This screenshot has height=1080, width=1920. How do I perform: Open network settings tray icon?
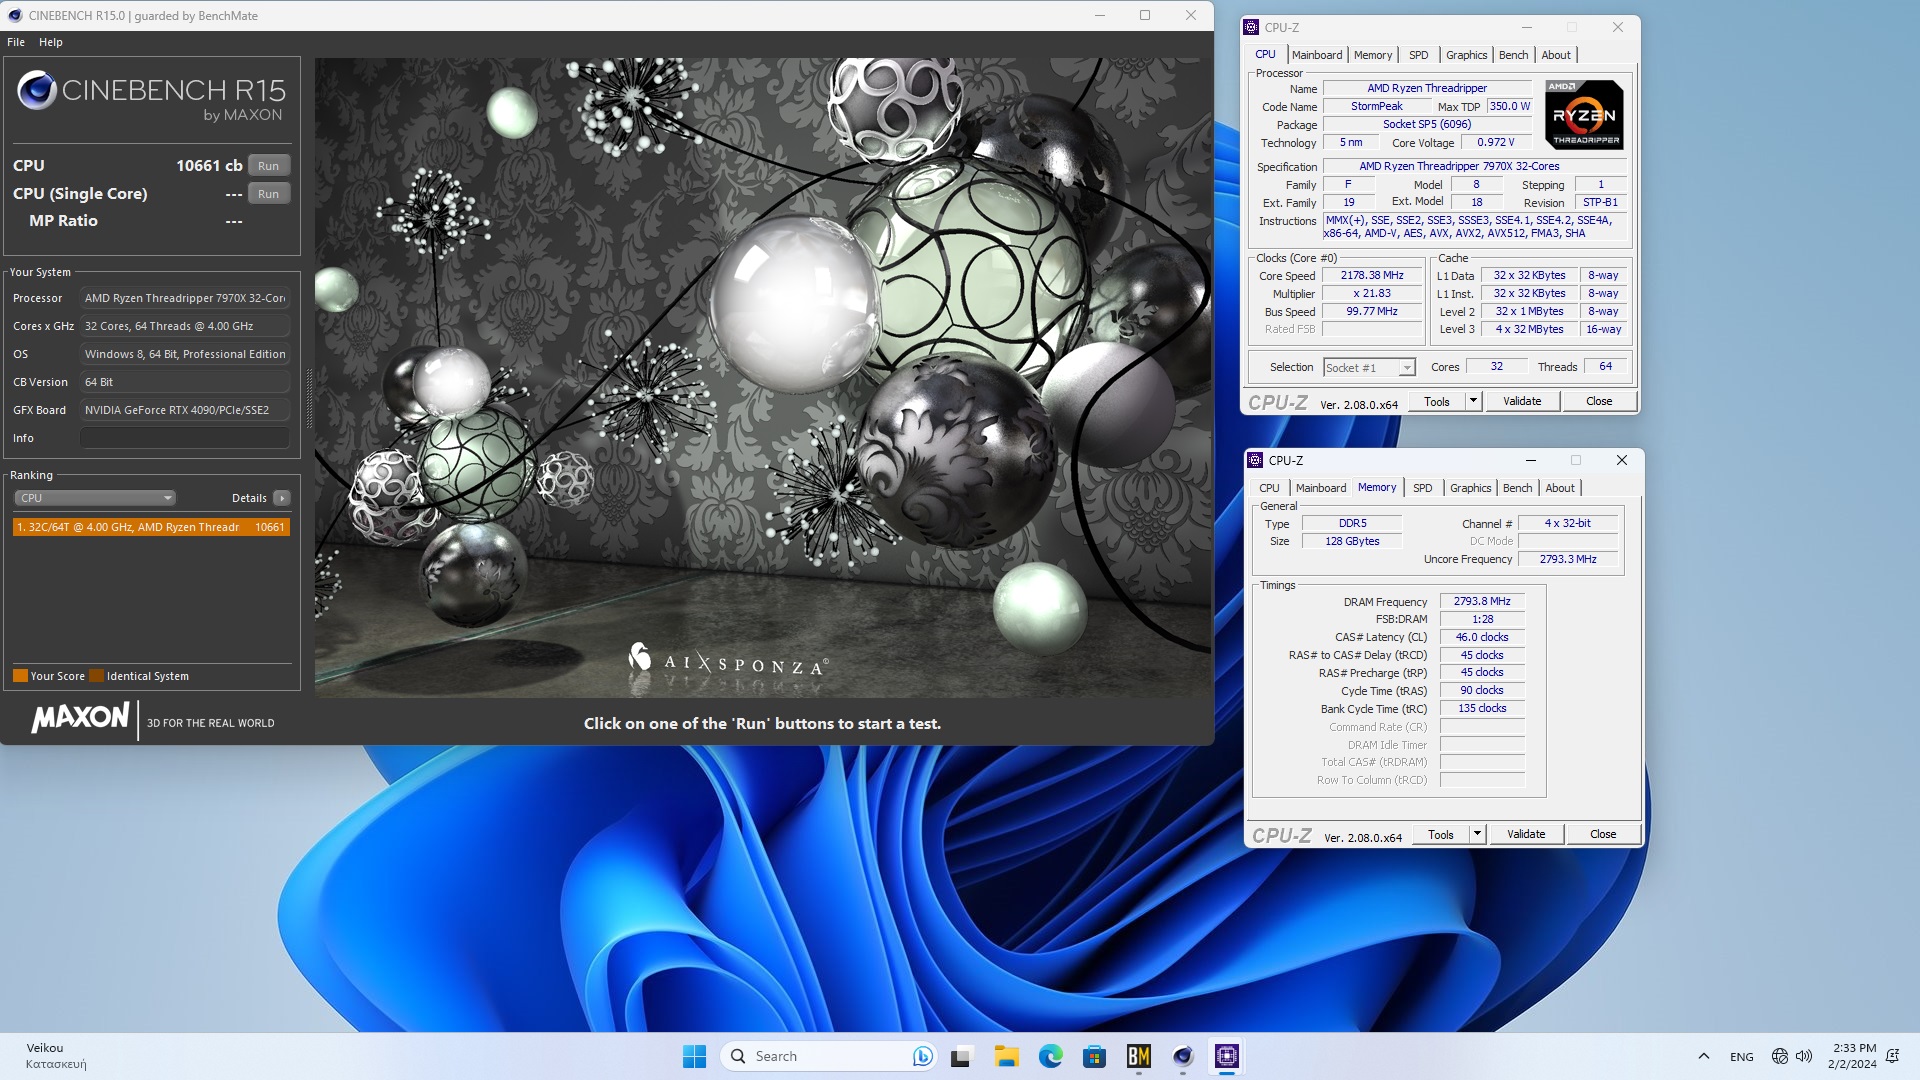(1779, 1056)
